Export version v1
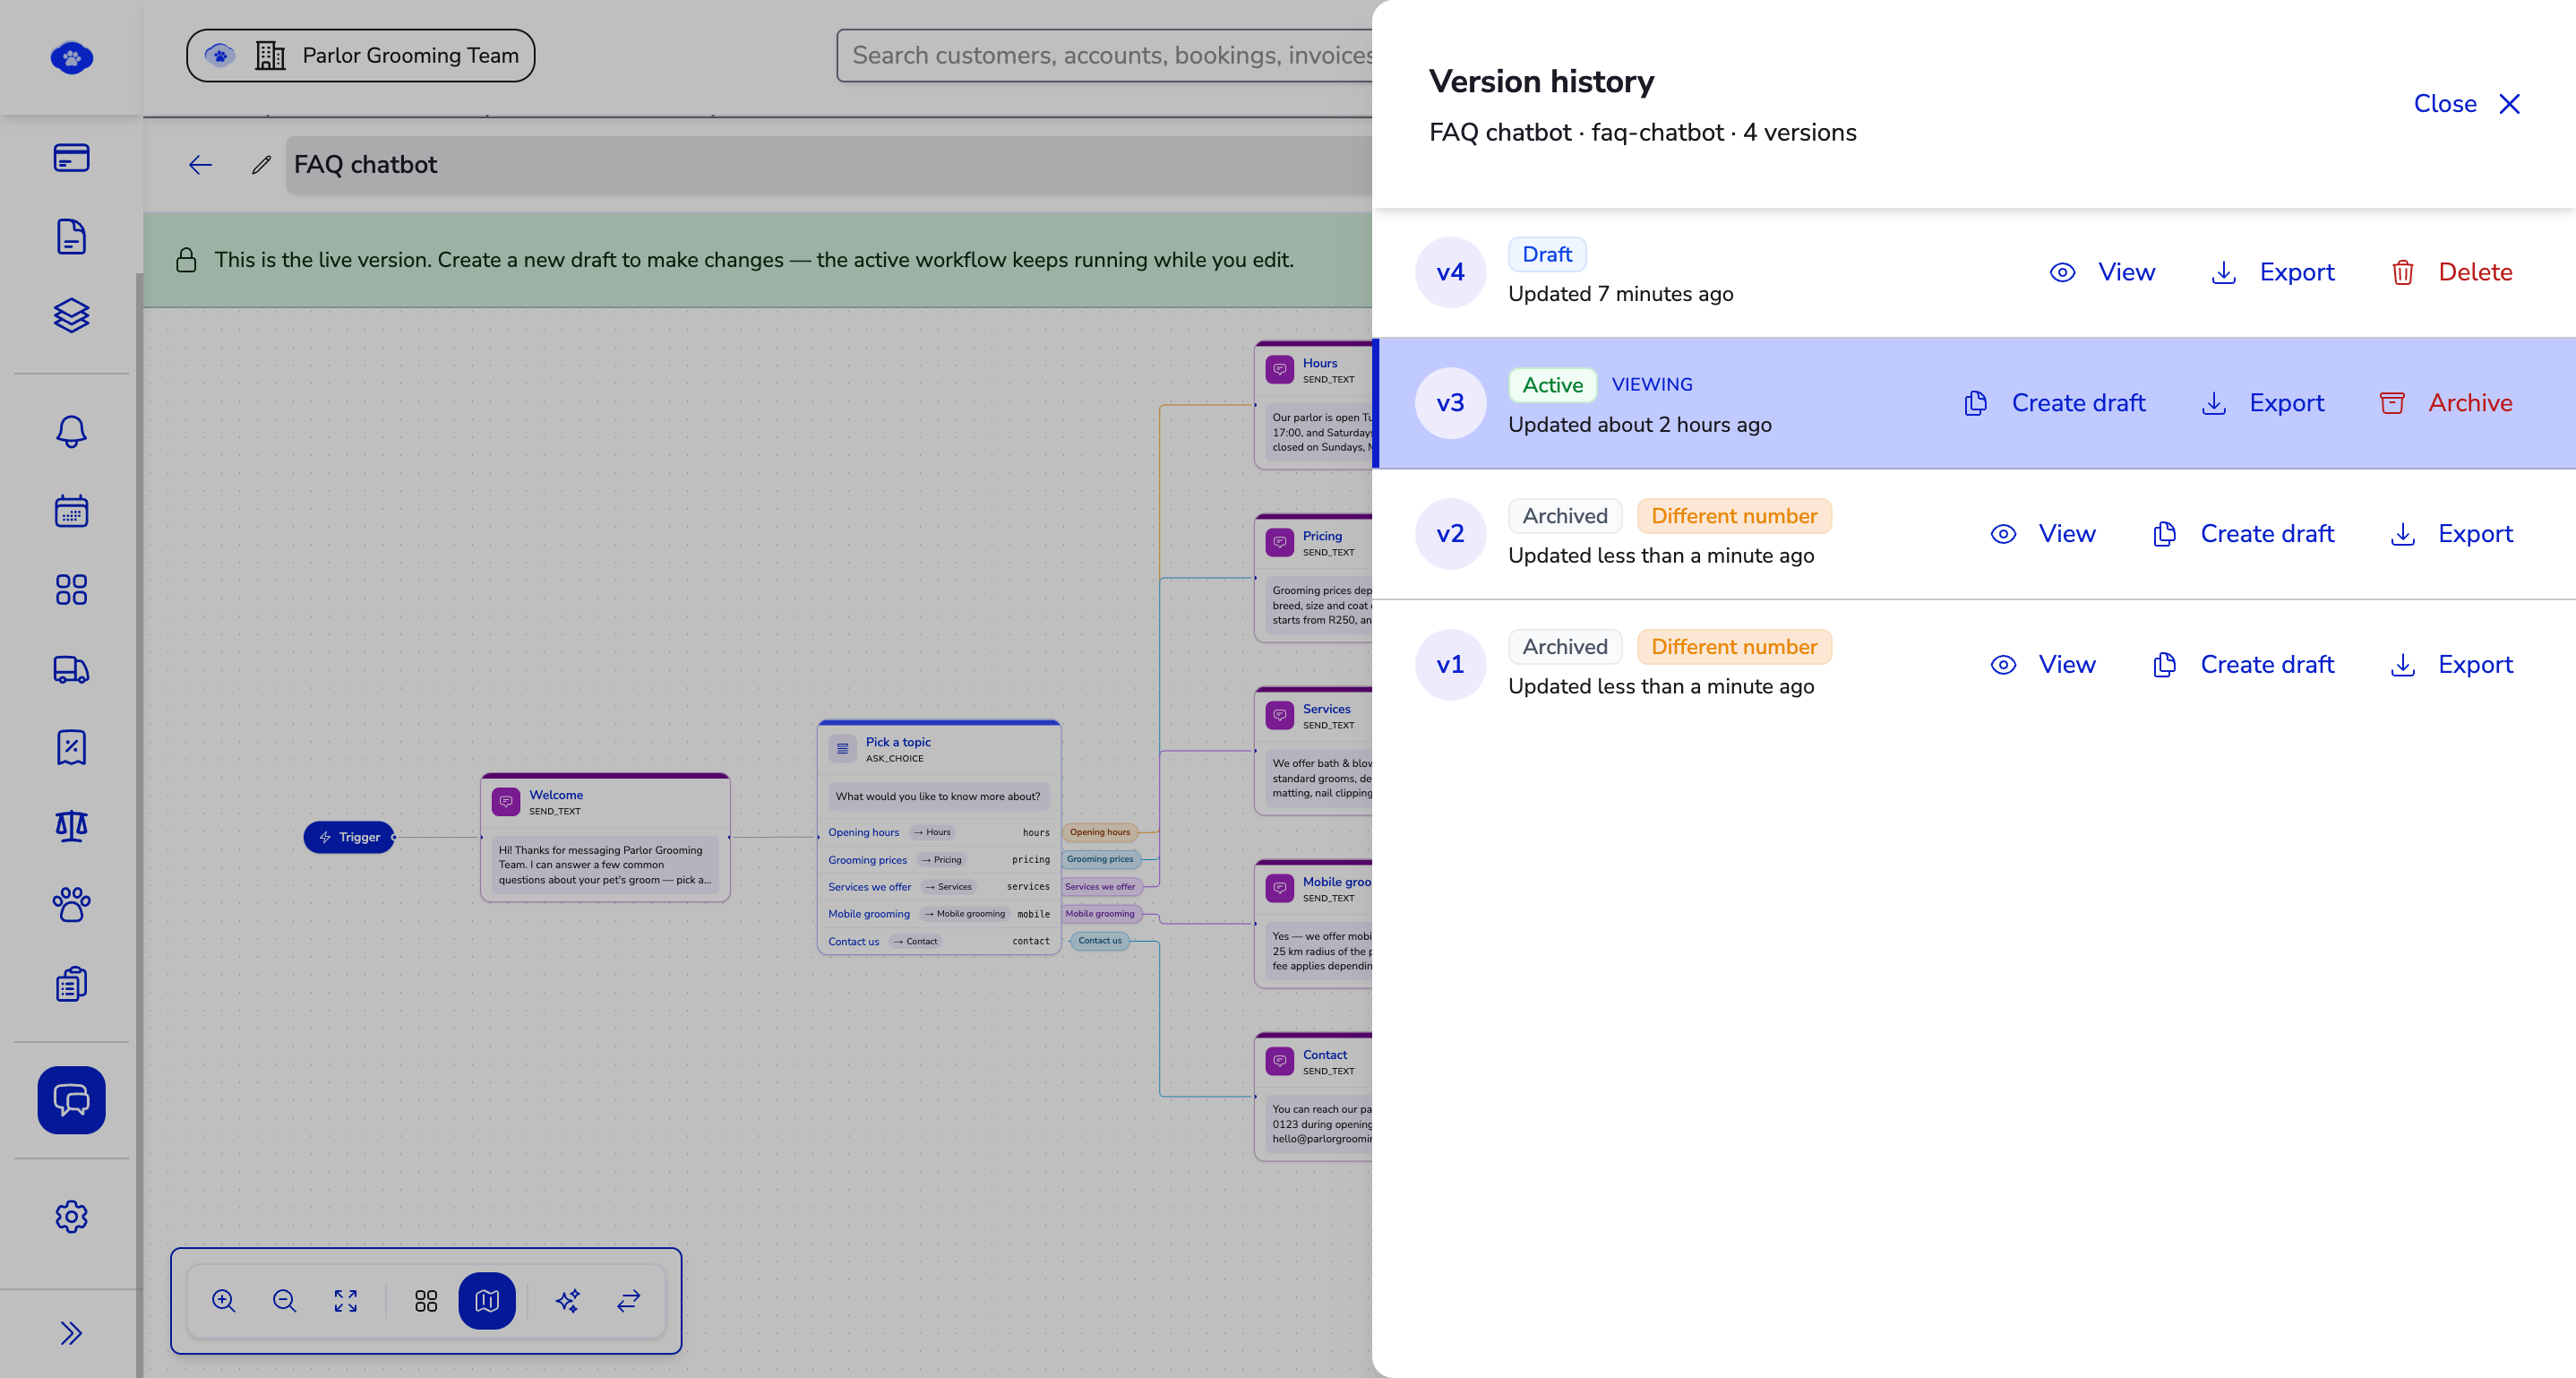This screenshot has height=1378, width=2576. 2451,665
